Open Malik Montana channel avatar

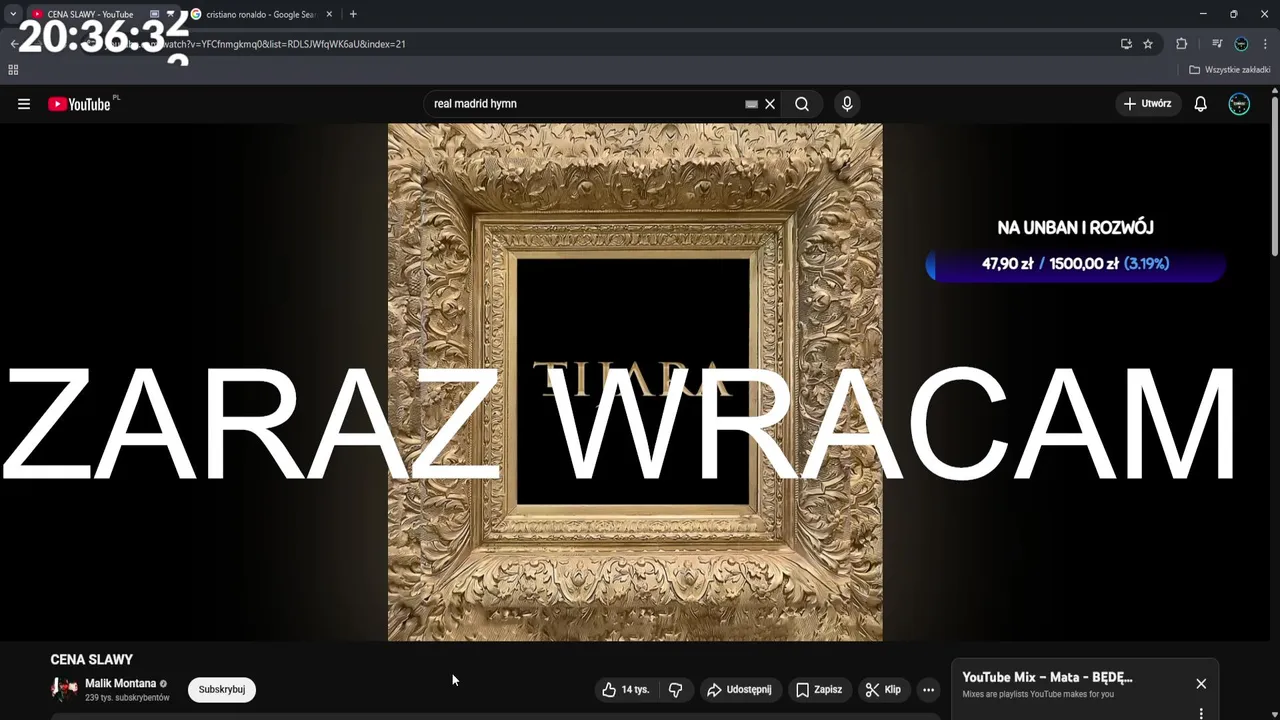pyautogui.click(x=65, y=689)
